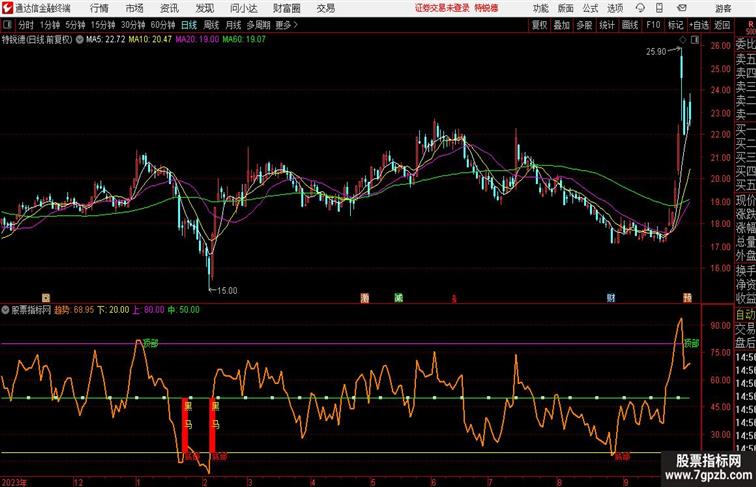The height and width of the screenshot is (487, 756).
Task: Click the 统计 statistics toolbar button
Action: click(x=607, y=25)
